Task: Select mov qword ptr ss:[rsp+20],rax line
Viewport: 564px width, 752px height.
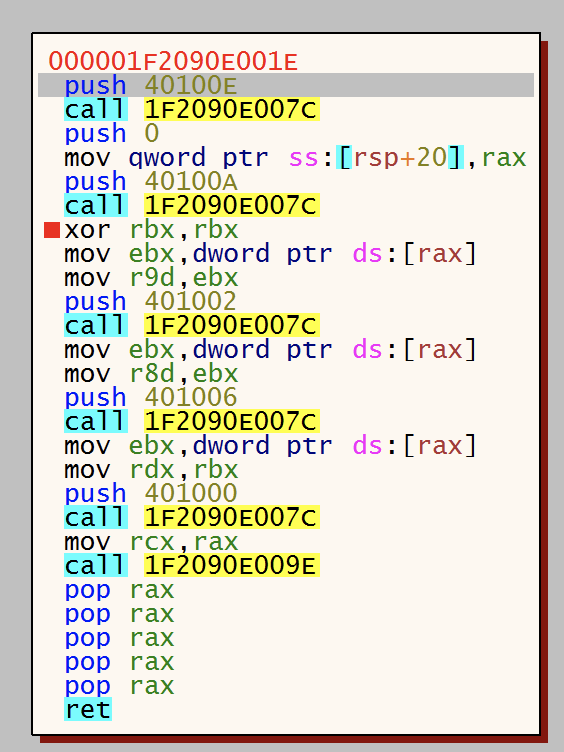Action: click(x=295, y=157)
